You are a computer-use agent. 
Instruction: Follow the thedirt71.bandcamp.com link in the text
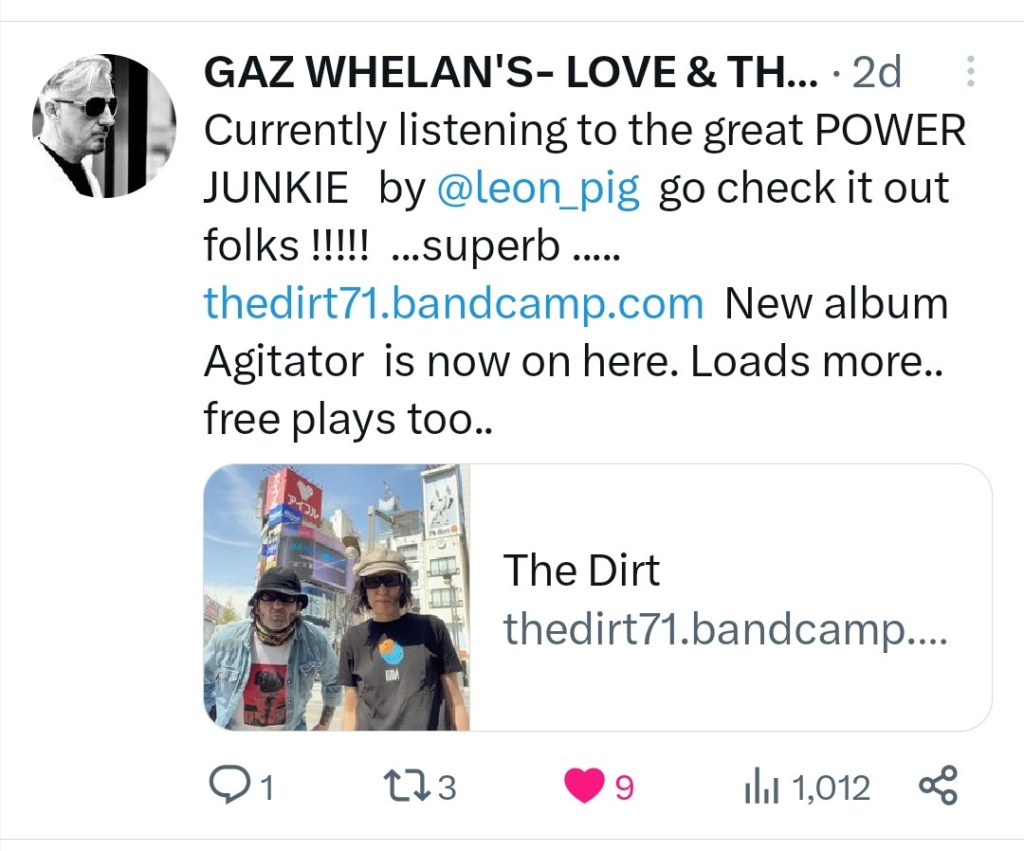click(x=454, y=304)
